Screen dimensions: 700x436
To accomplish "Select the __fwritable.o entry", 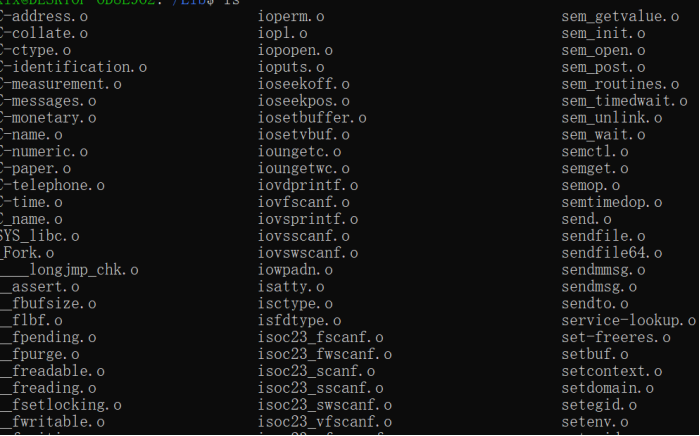I will (52, 422).
